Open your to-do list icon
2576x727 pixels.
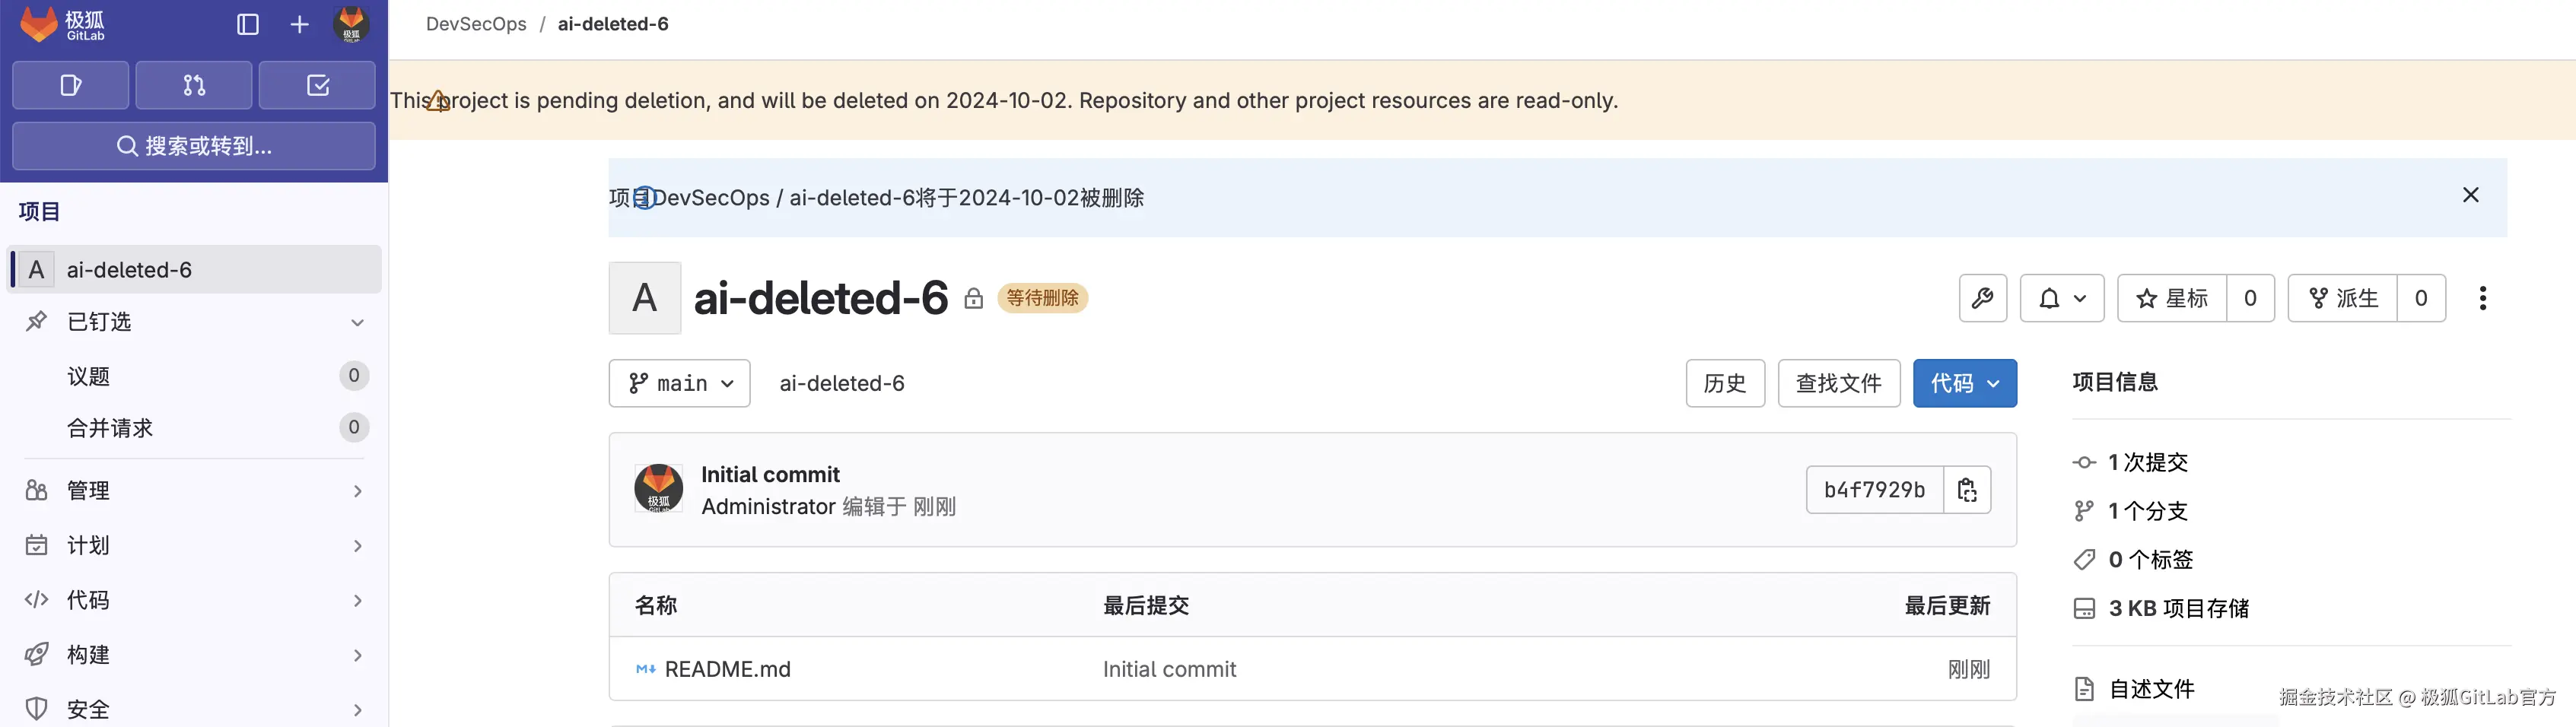click(317, 85)
